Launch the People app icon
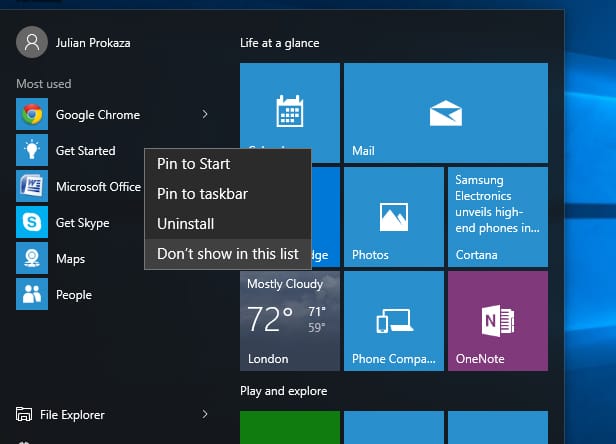The height and width of the screenshot is (444, 616). point(32,294)
